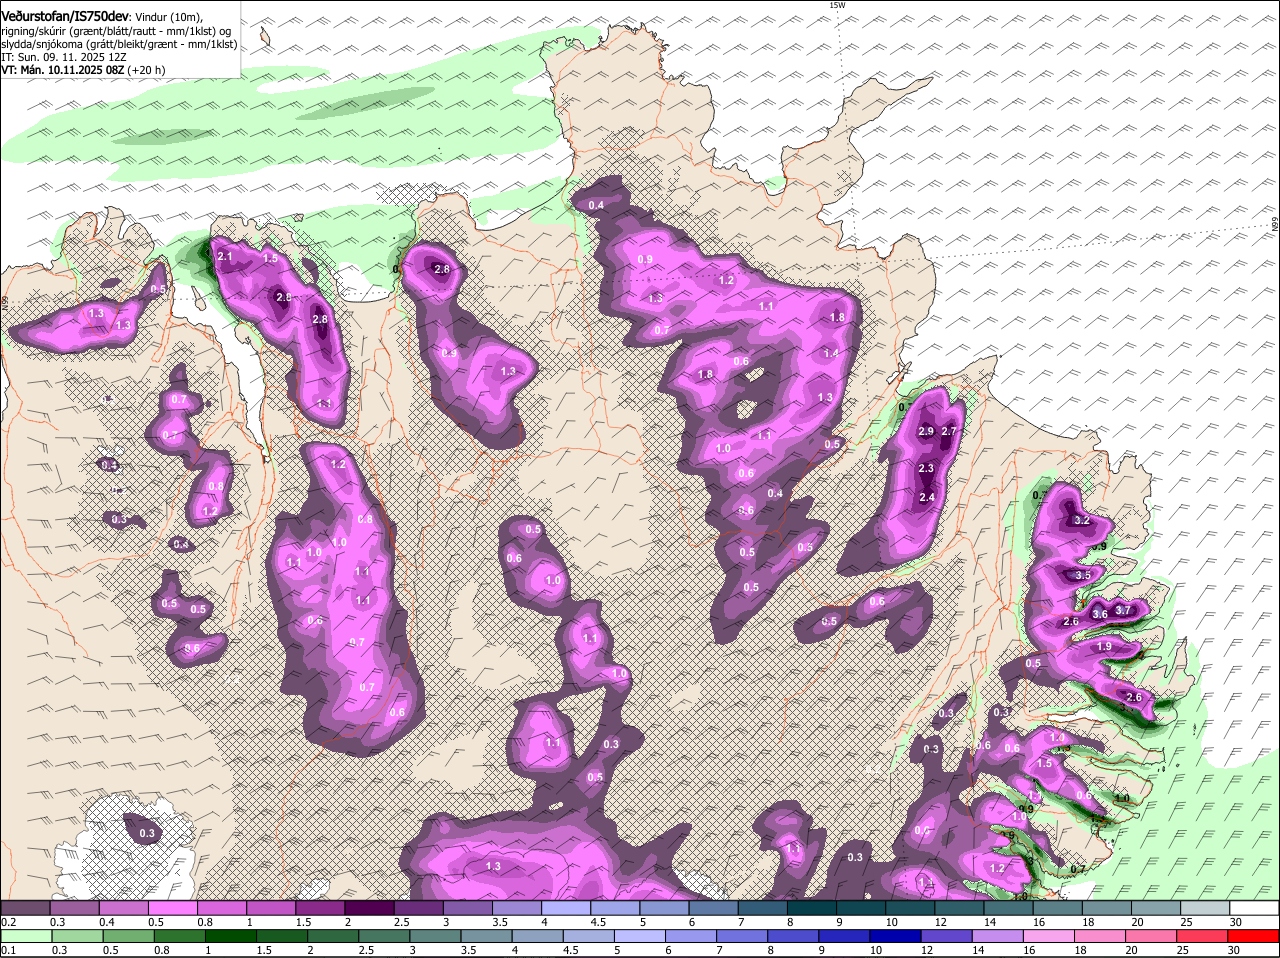Click the 0.1 label in the rain legend
Image resolution: width=1280 pixels, height=958 pixels.
tap(8, 950)
